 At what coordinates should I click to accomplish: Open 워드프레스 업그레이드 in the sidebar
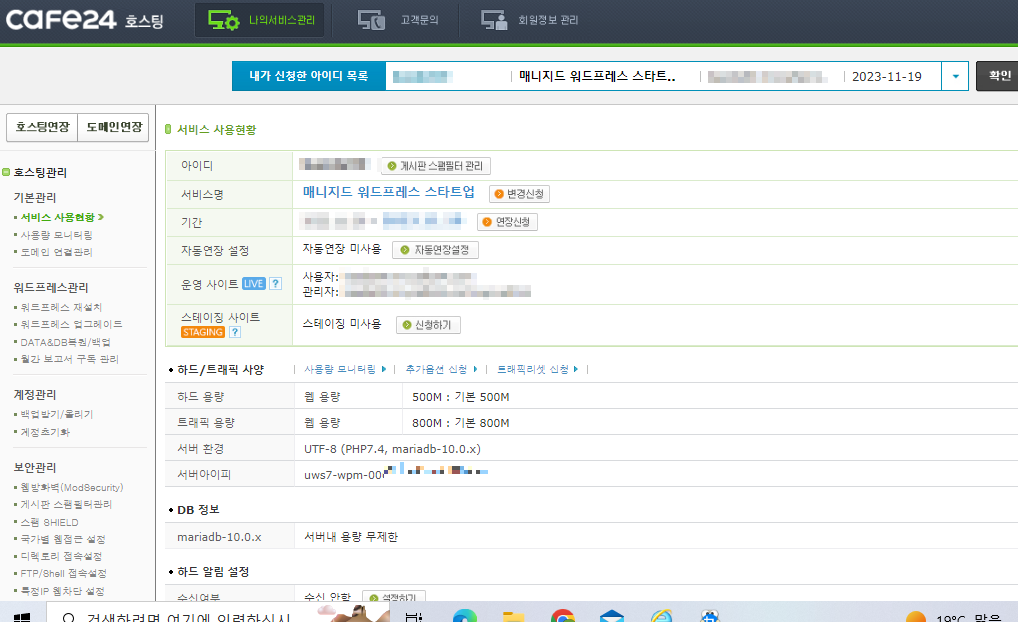pos(71,324)
